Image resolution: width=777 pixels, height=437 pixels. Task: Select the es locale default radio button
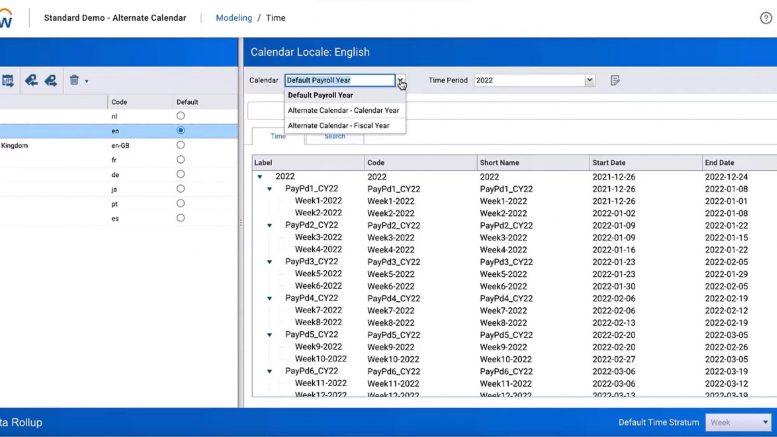180,218
